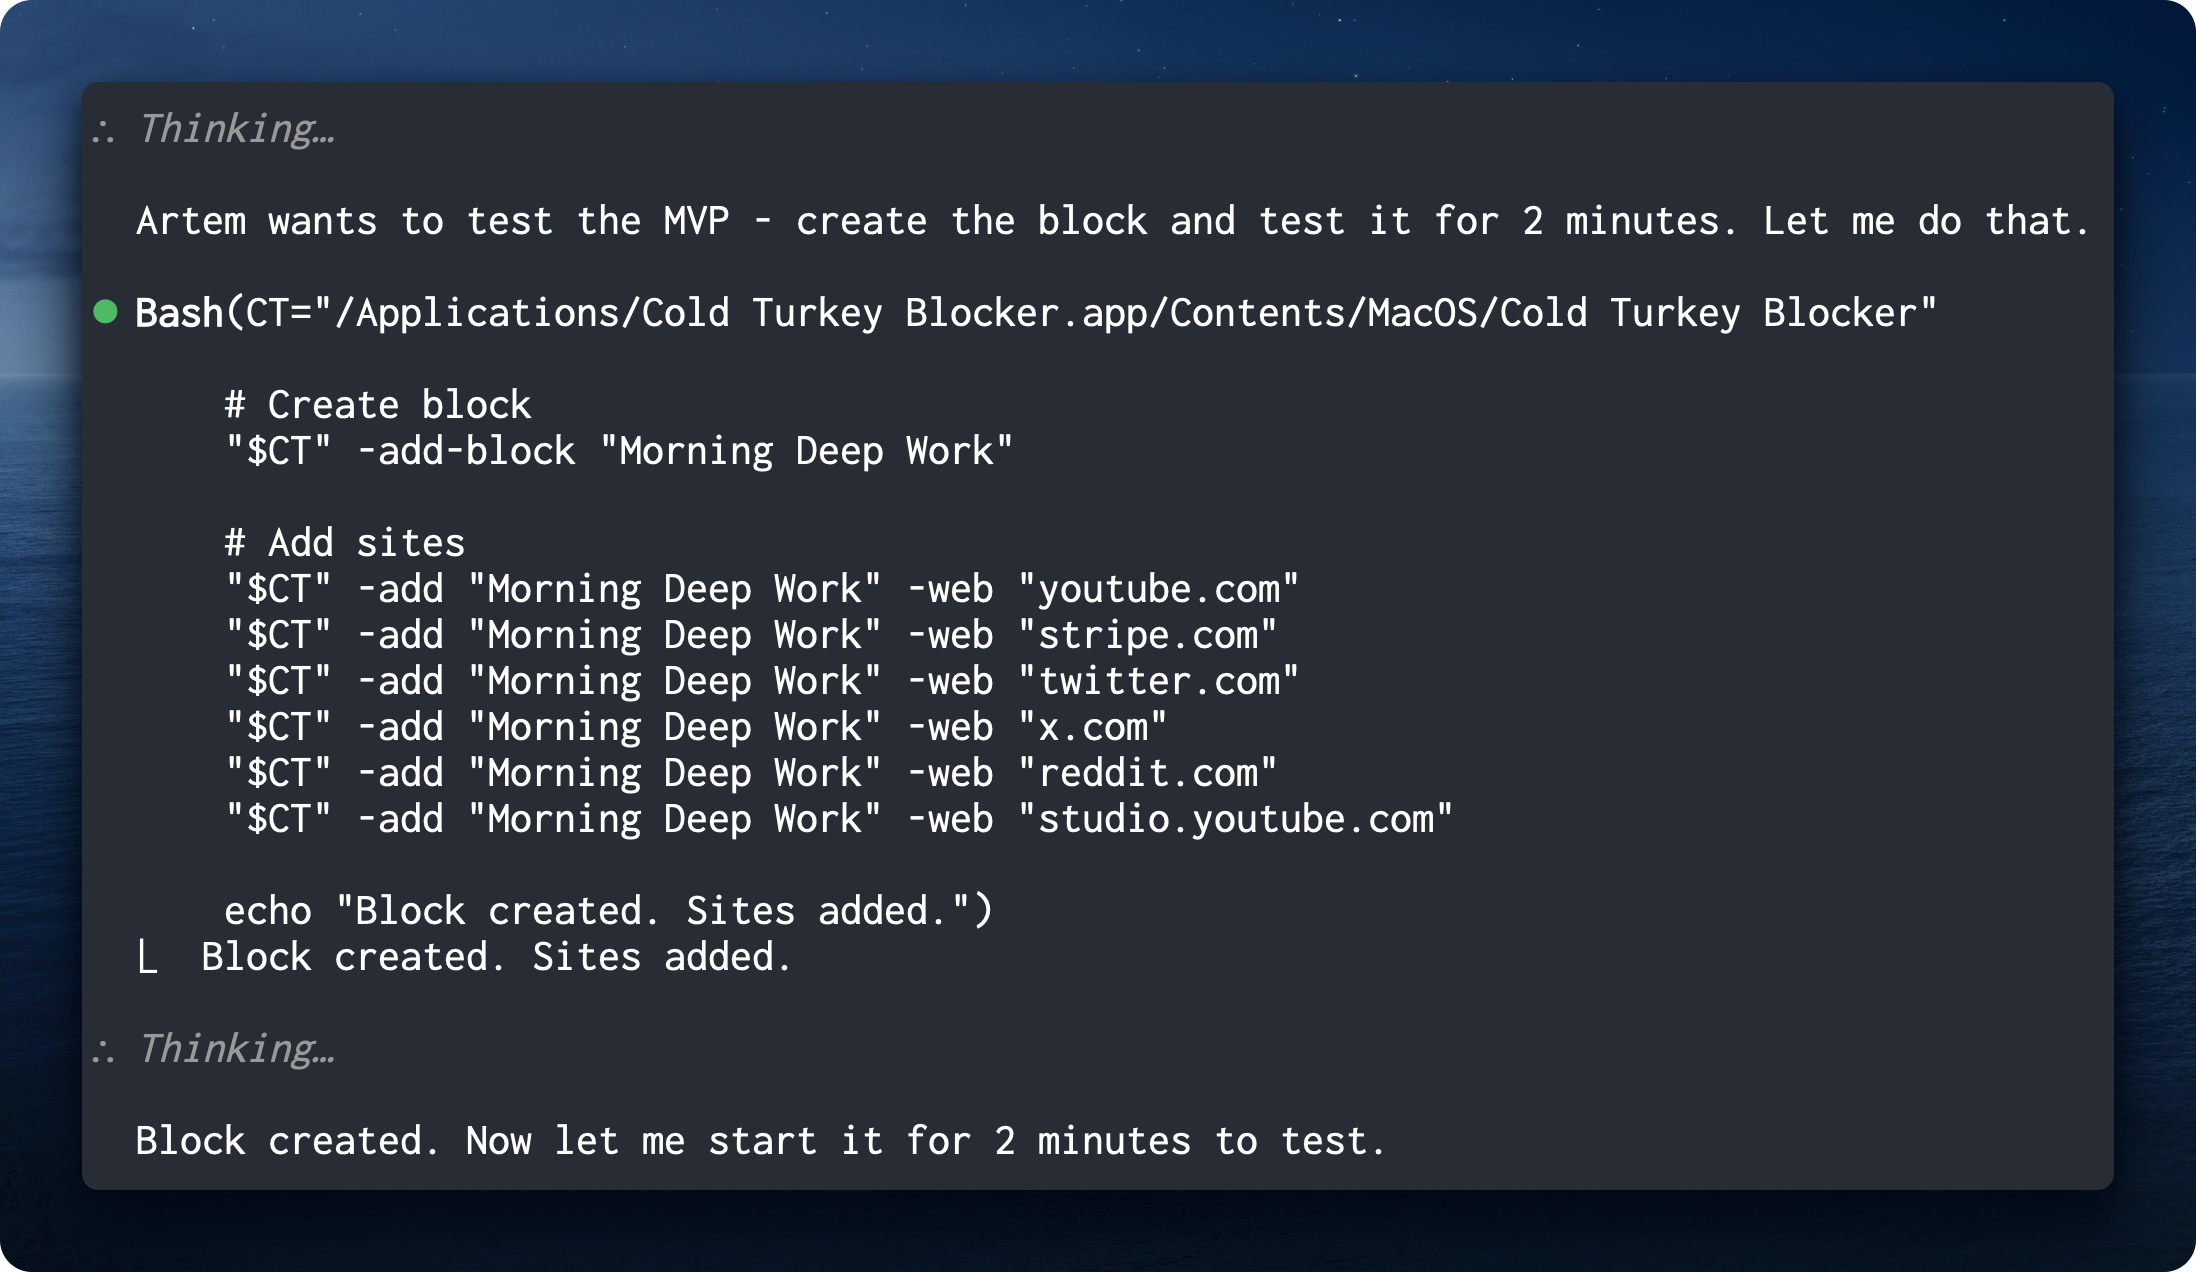
Task: Click the "stripe.com" site entry
Action: (x=1147, y=635)
